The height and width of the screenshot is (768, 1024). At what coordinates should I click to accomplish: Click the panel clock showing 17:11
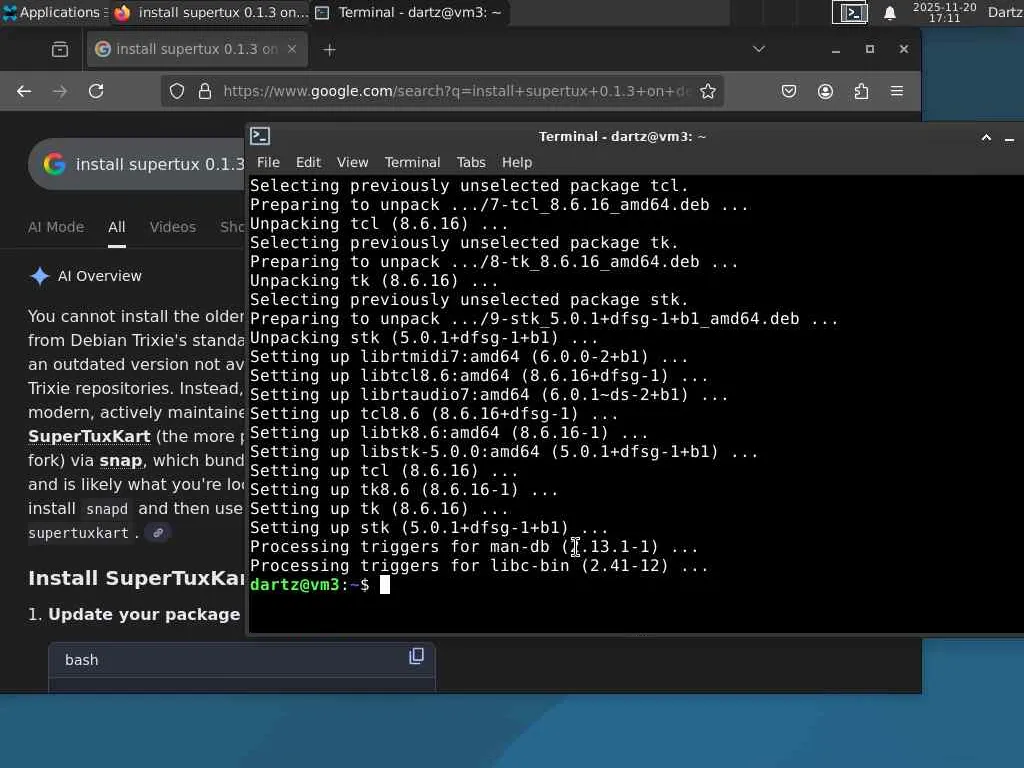pos(944,12)
